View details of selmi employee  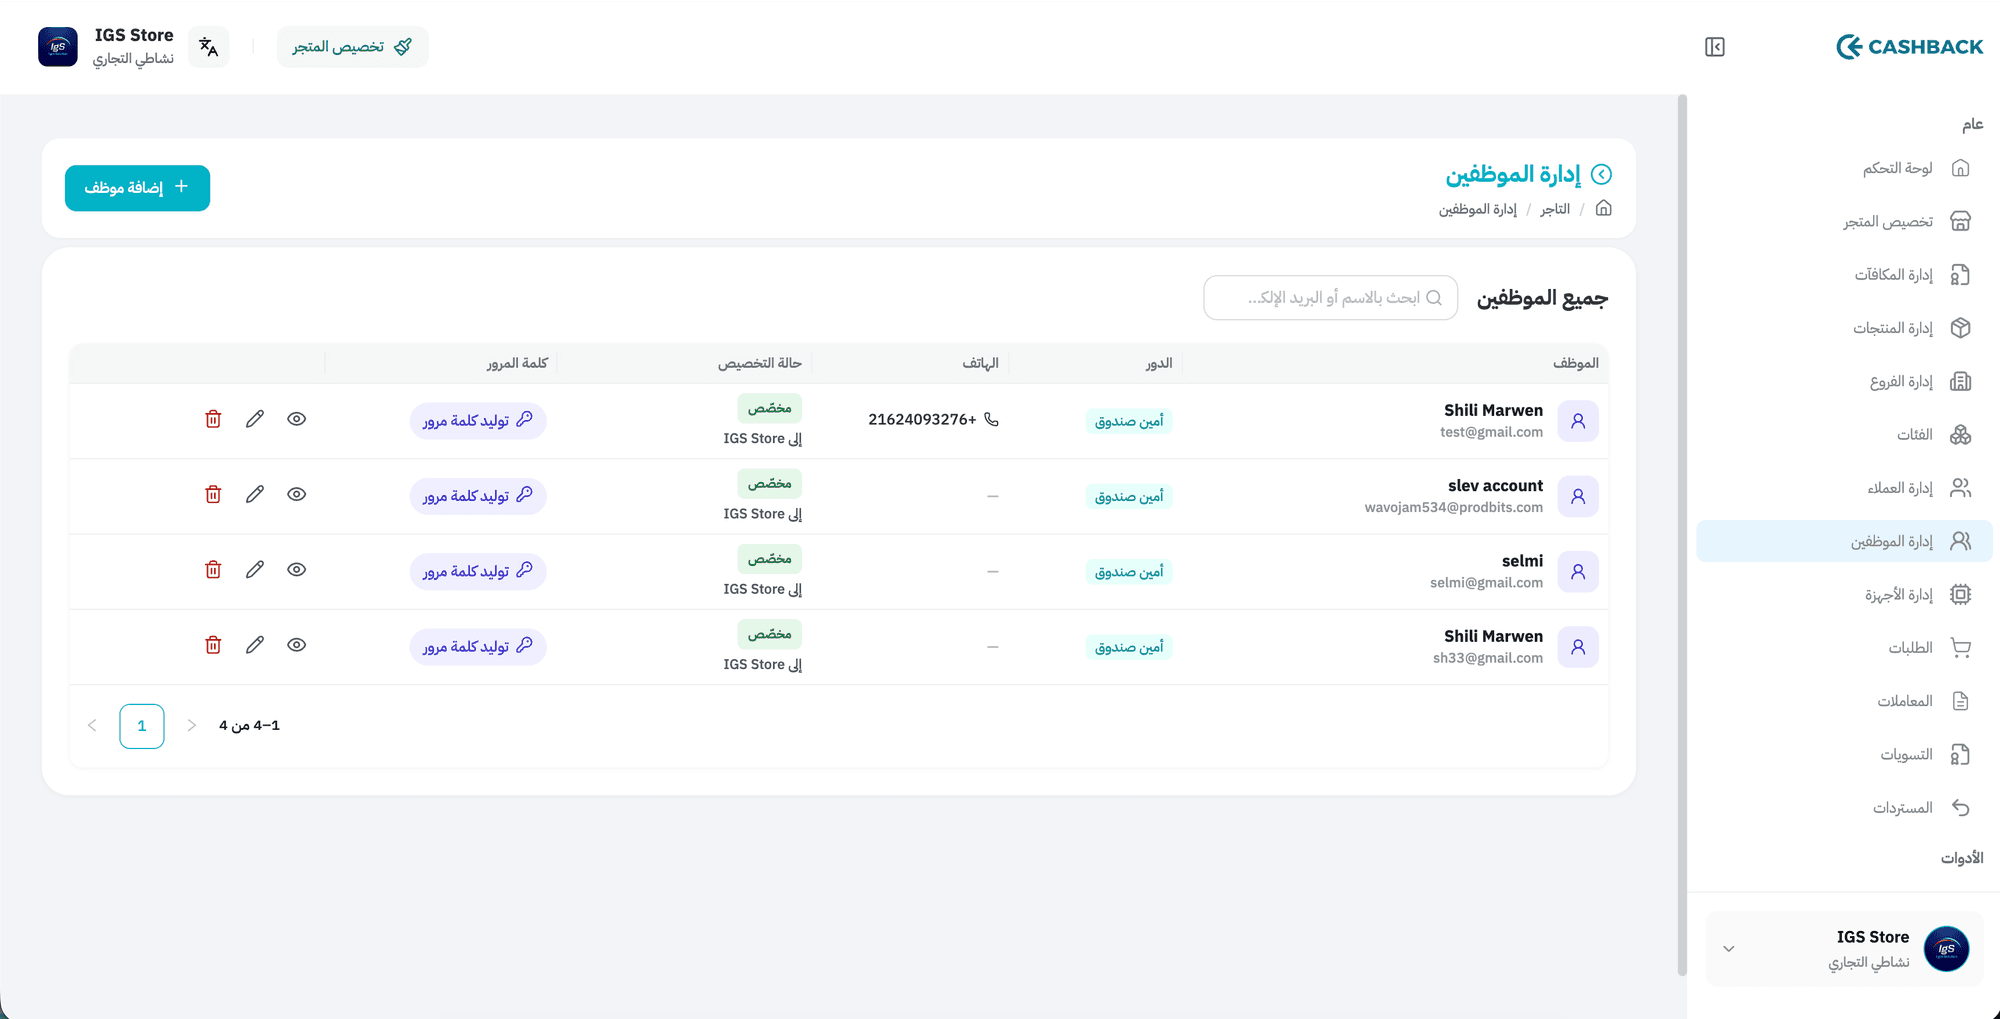[297, 569]
